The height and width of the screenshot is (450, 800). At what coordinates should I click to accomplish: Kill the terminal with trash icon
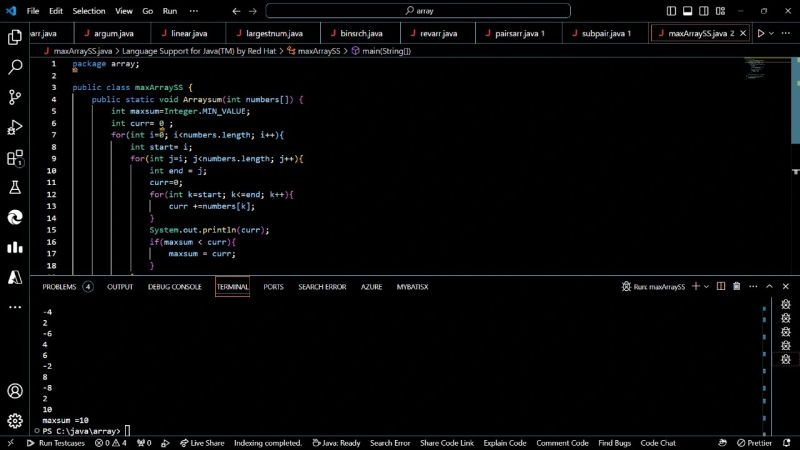pyautogui.click(x=737, y=287)
